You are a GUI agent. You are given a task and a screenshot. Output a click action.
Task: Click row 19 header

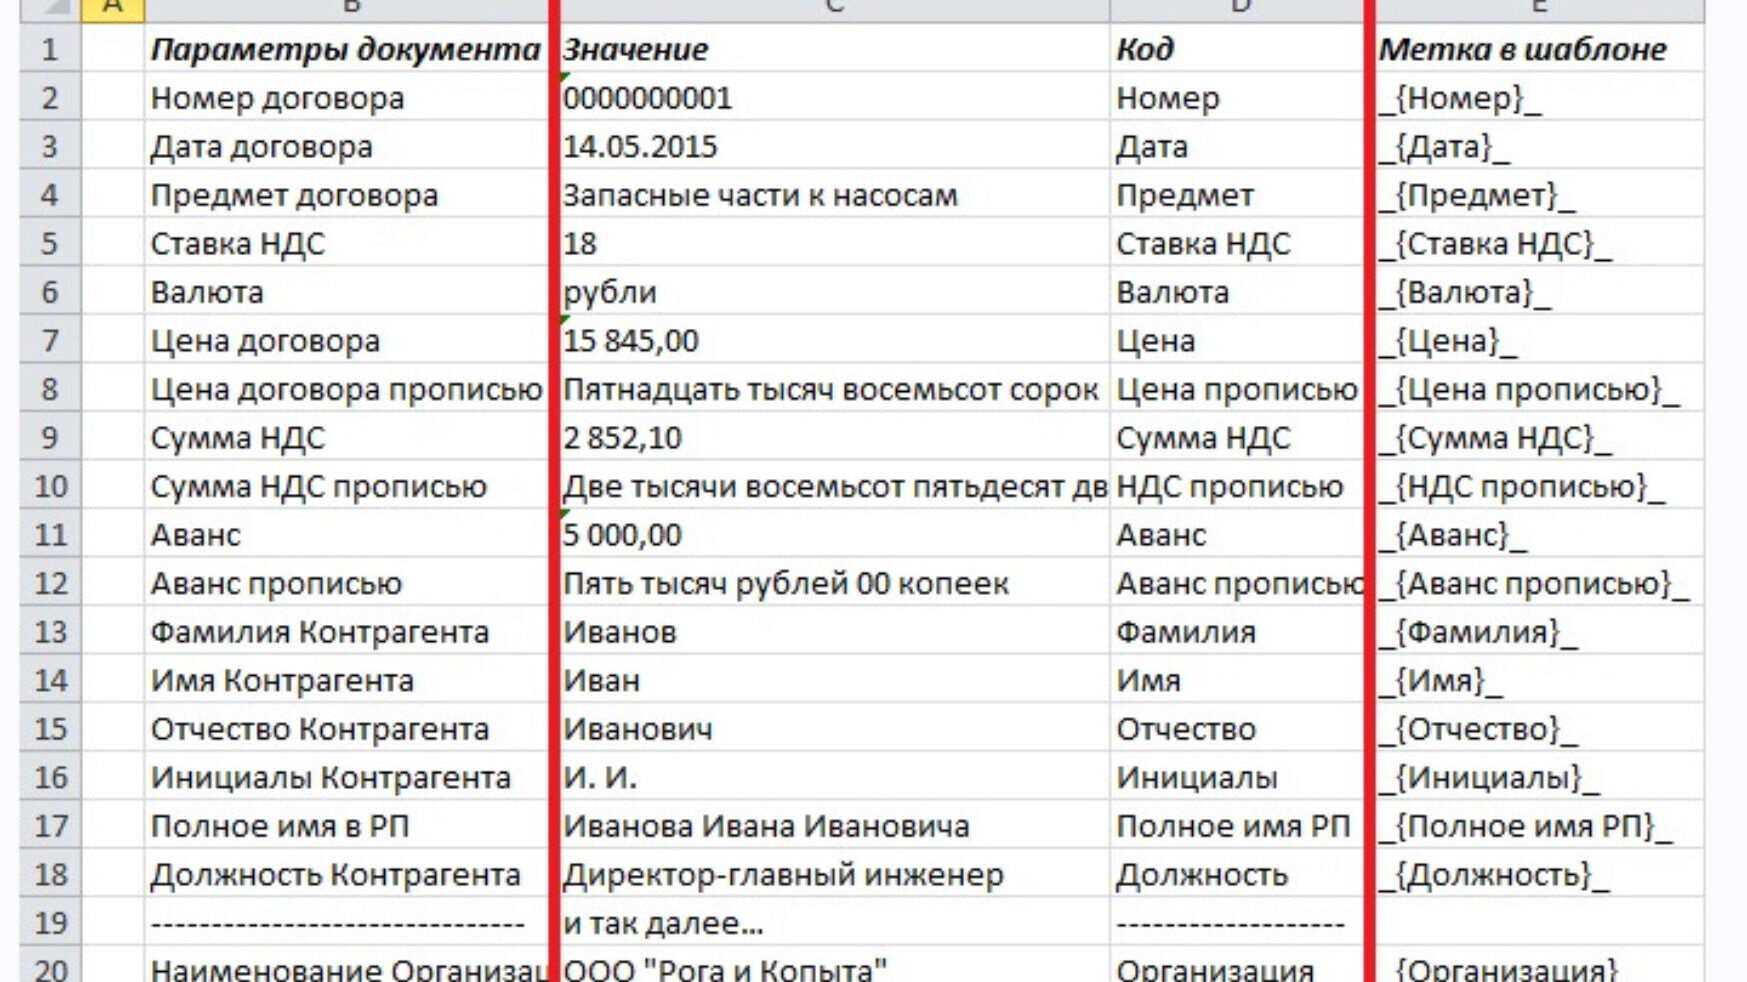click(x=49, y=923)
